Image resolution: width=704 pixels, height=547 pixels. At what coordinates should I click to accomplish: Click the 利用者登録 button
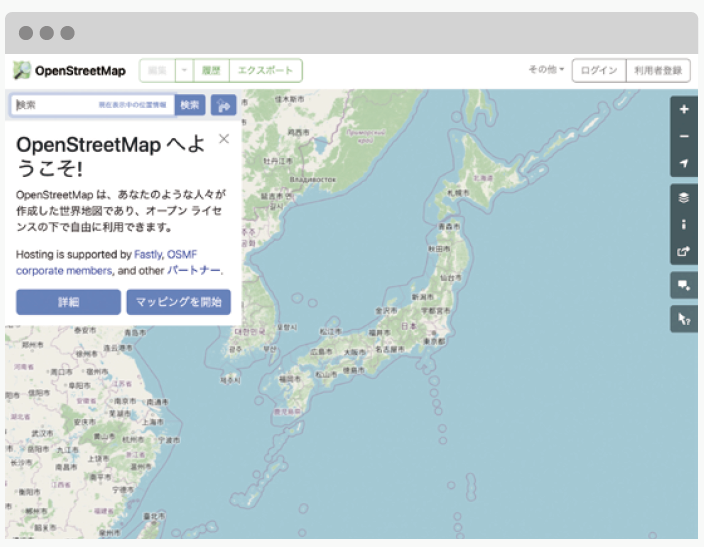pyautogui.click(x=658, y=71)
